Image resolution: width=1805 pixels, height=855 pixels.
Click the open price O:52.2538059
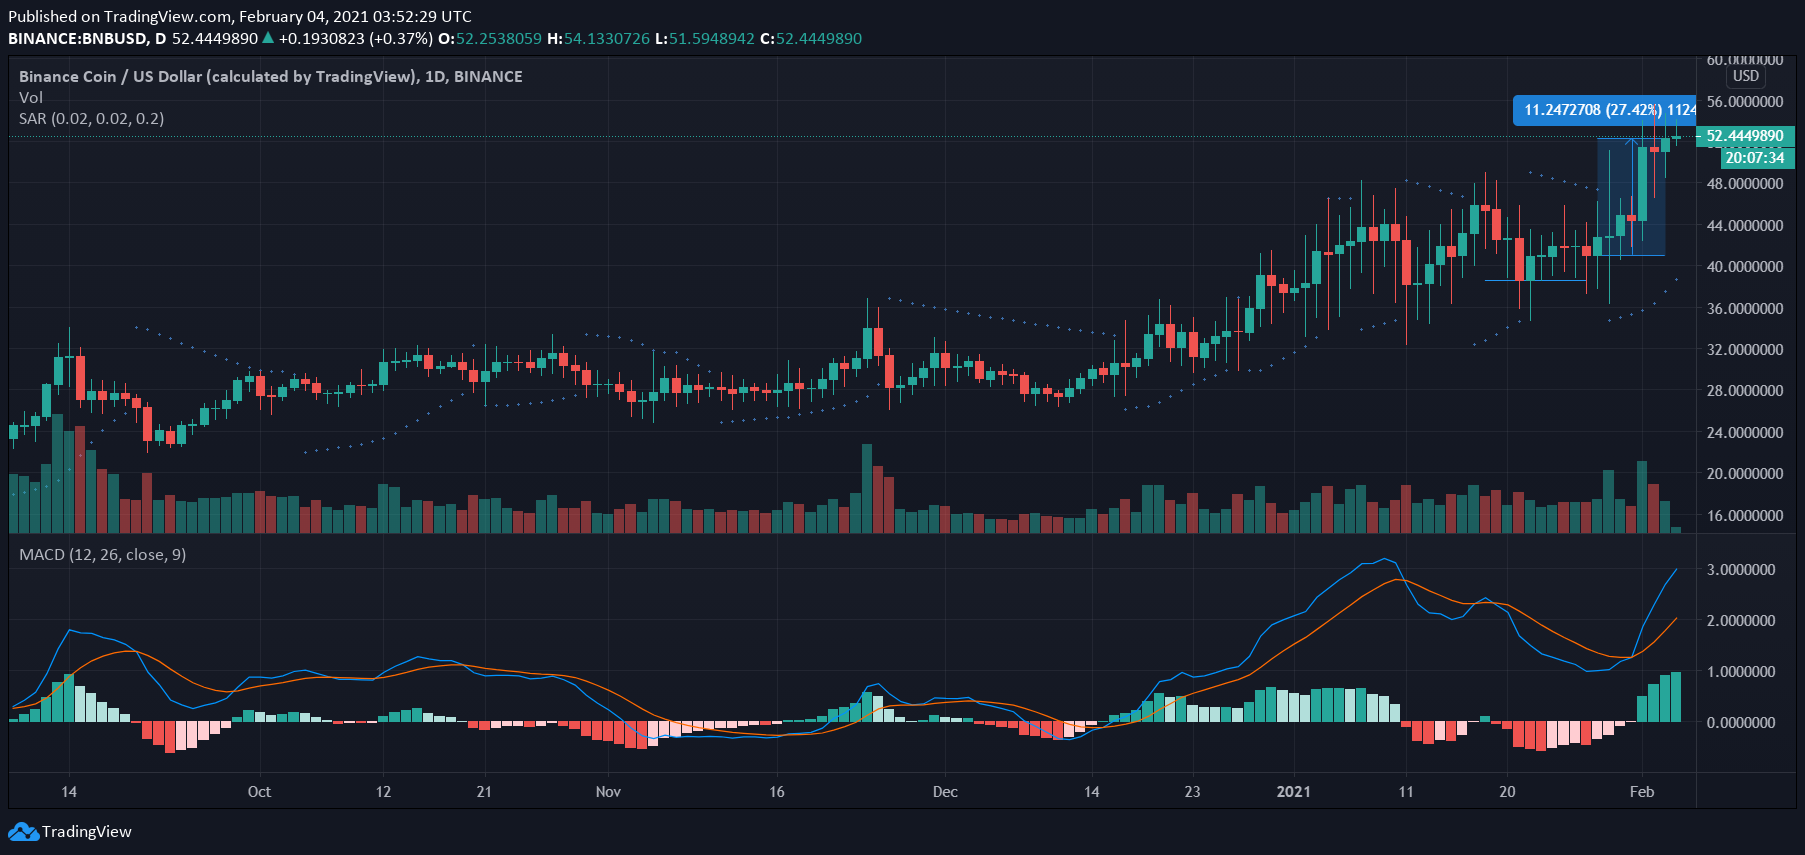pos(491,39)
